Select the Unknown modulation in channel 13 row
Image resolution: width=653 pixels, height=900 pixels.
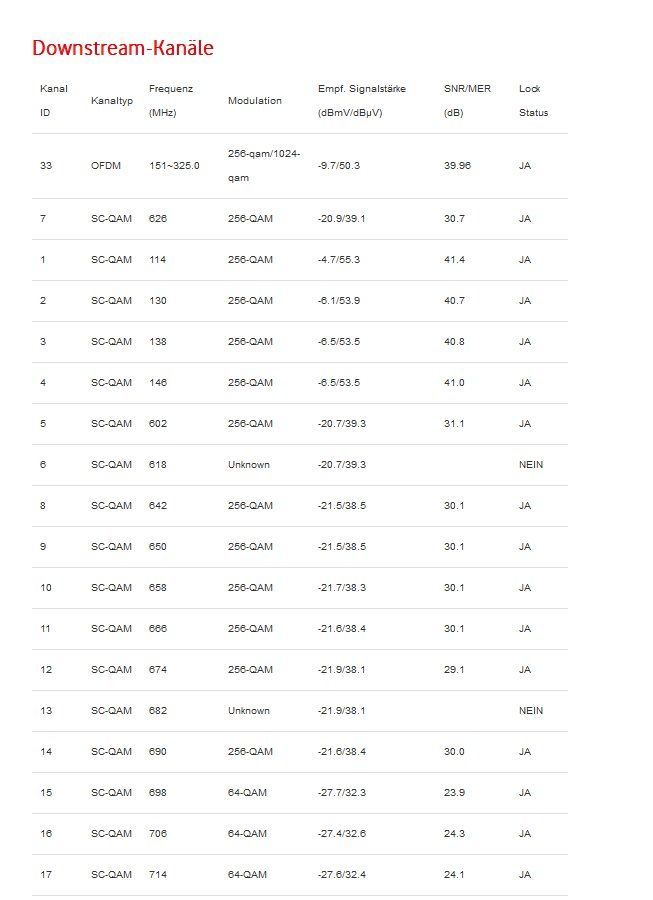click(249, 711)
